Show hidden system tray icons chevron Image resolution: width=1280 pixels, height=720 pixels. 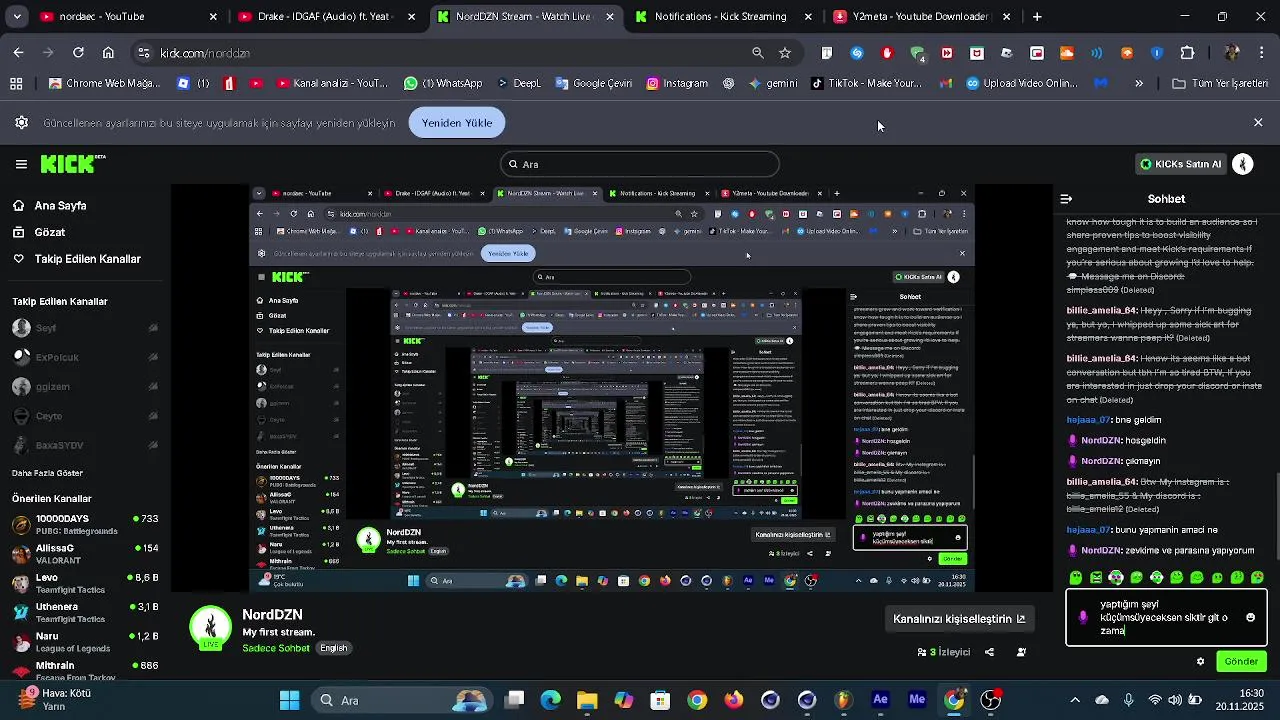(x=1075, y=700)
